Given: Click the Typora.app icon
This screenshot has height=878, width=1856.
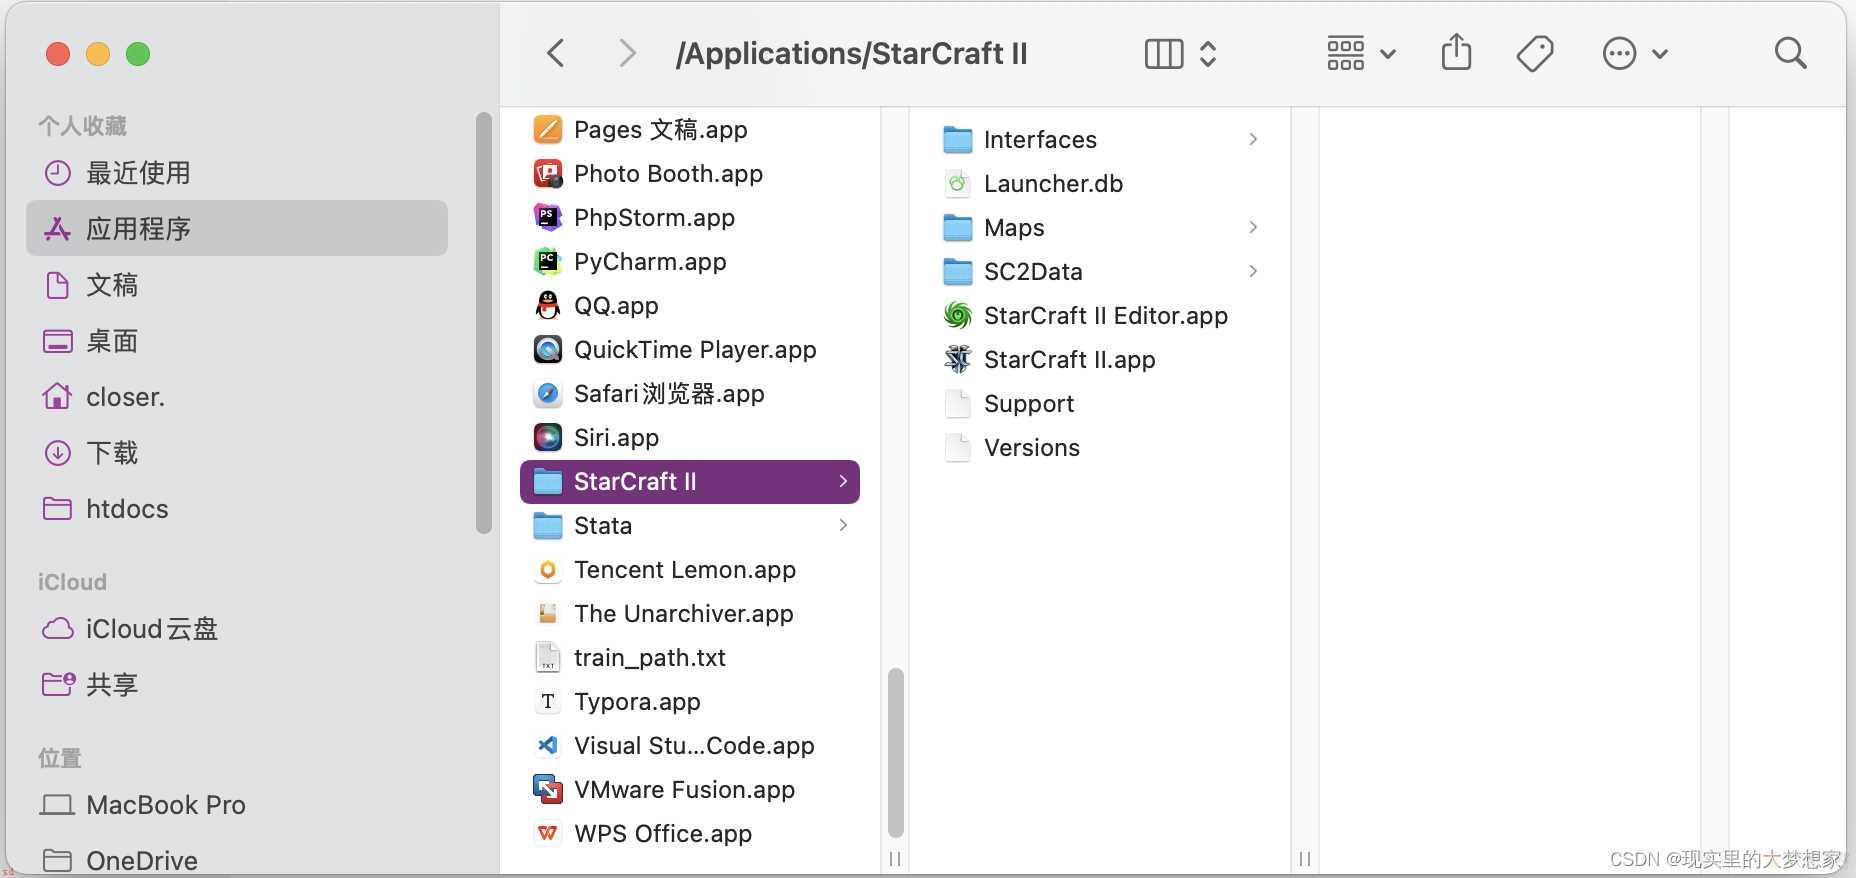Looking at the screenshot, I should tap(548, 702).
